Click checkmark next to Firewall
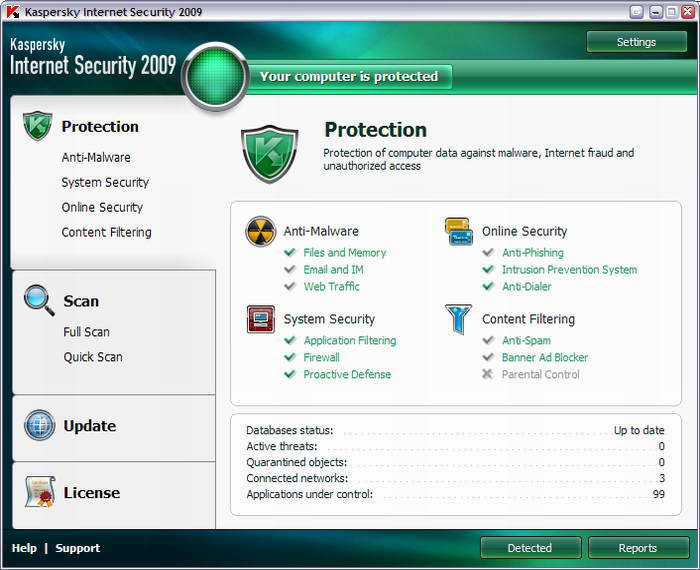The width and height of the screenshot is (700, 570). pyautogui.click(x=290, y=358)
